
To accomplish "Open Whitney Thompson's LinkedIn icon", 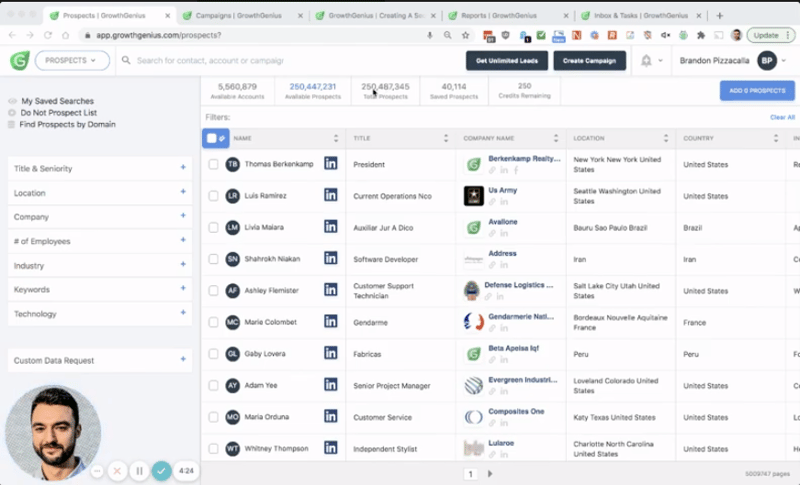I will coord(331,448).
